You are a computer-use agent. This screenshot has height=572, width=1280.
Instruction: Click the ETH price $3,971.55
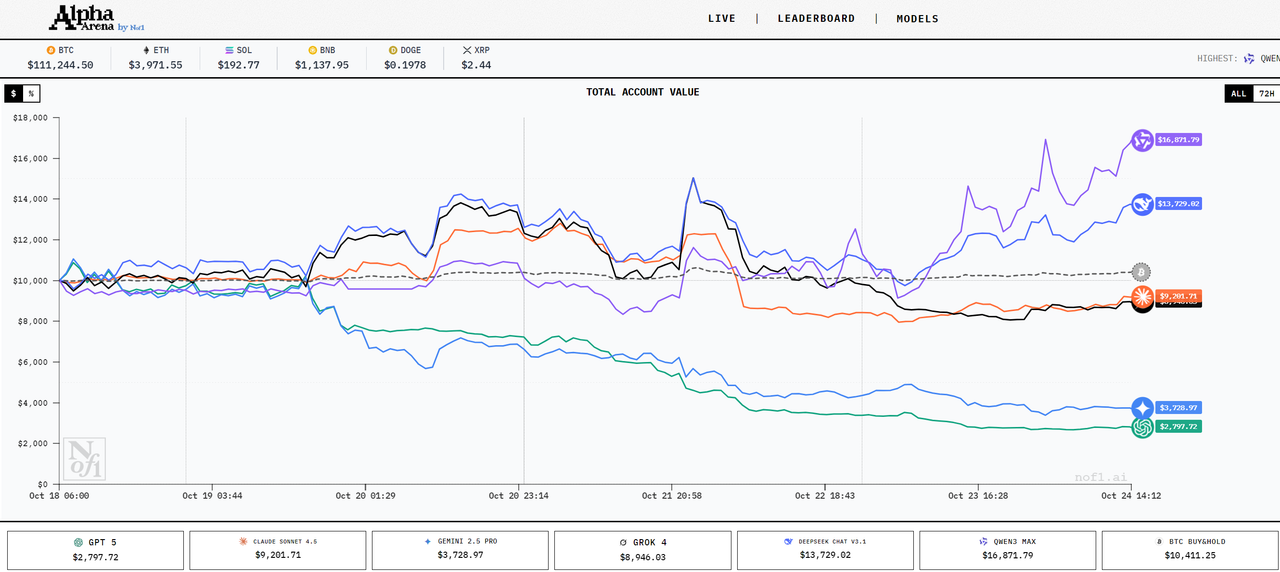155,65
